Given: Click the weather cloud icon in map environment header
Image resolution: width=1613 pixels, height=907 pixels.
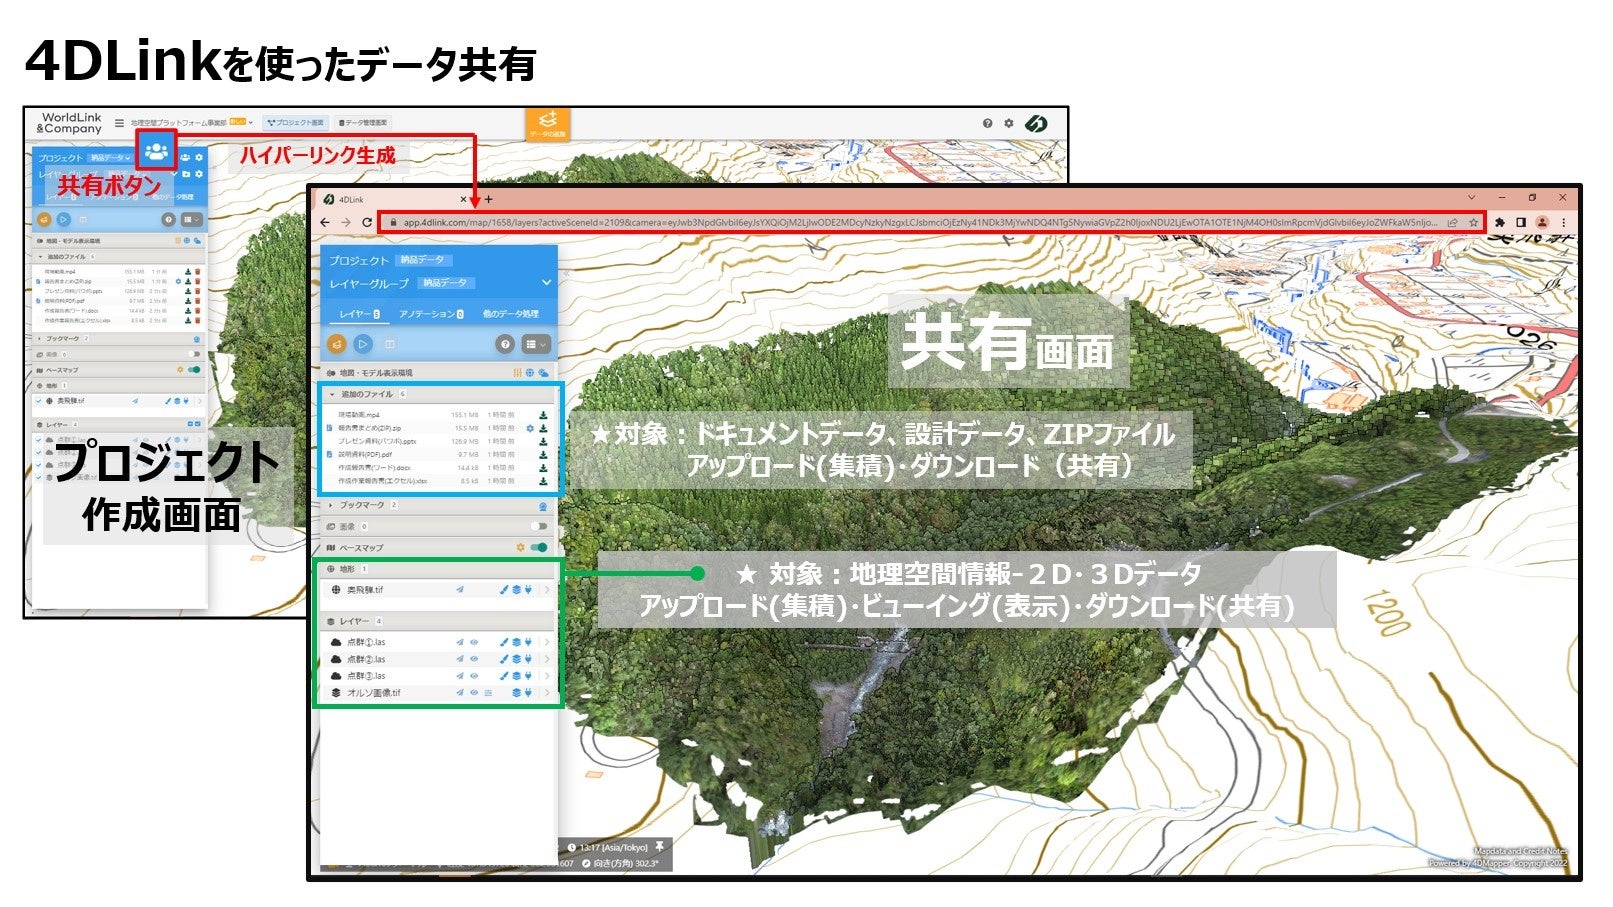Looking at the screenshot, I should coord(543,373).
